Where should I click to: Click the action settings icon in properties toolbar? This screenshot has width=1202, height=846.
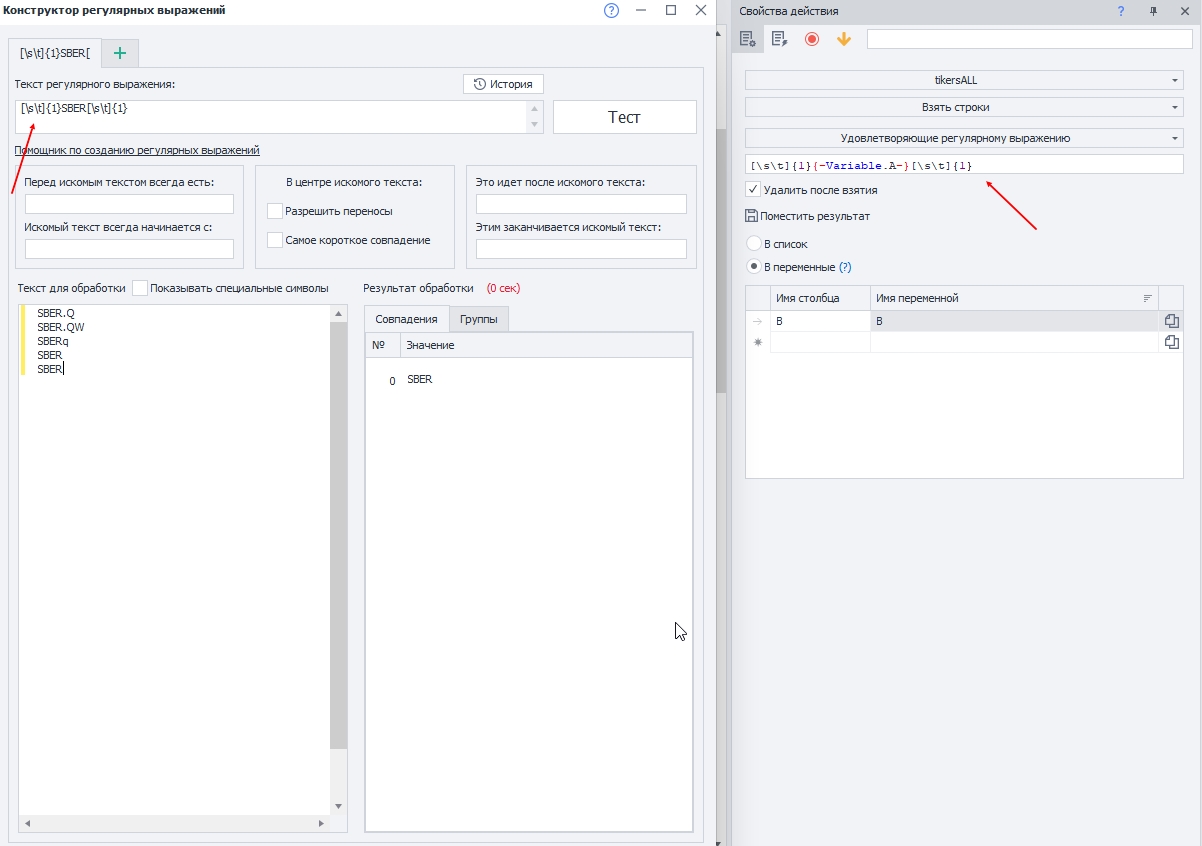click(x=746, y=39)
